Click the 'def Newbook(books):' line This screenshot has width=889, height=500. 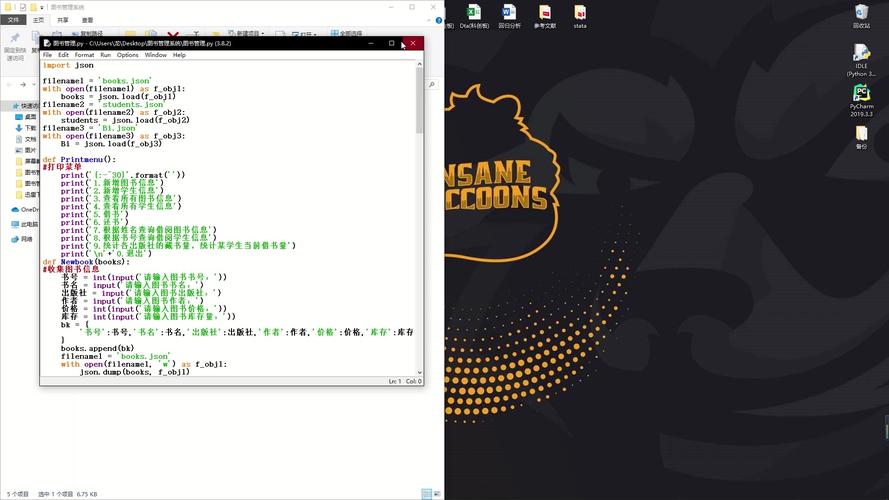(86, 262)
